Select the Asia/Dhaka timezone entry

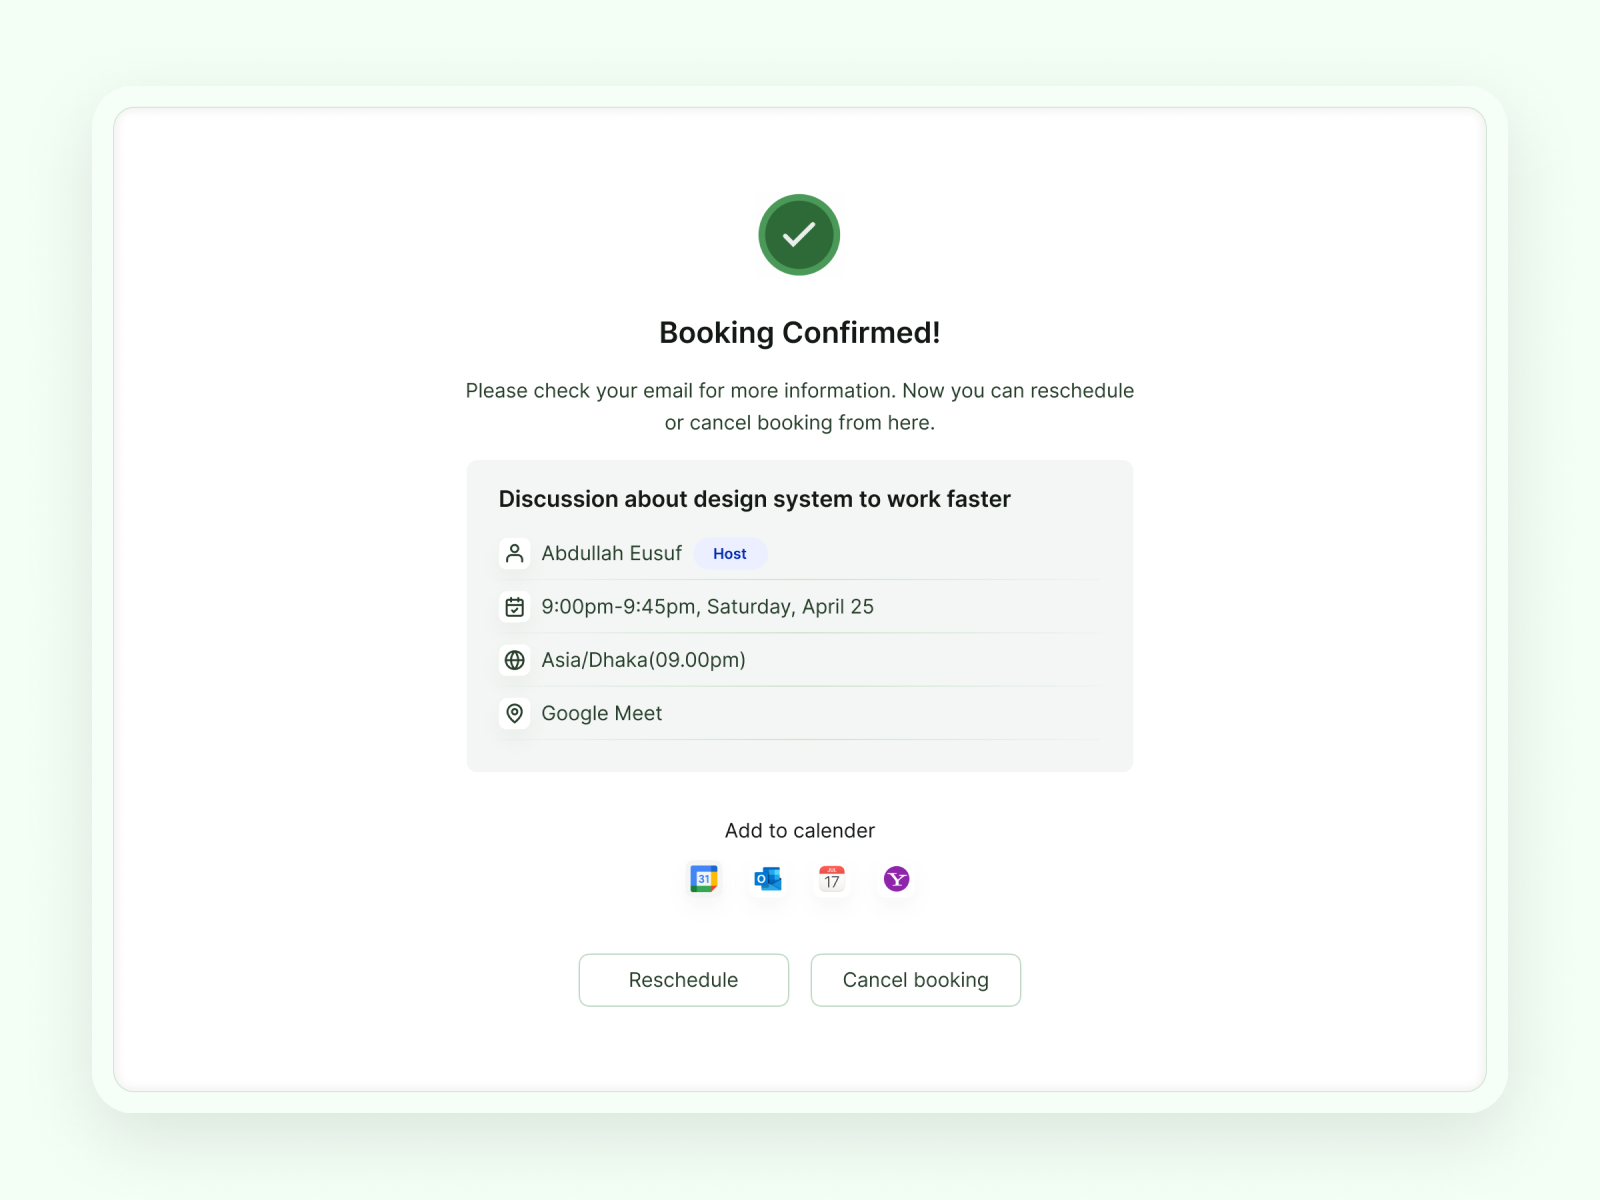tap(643, 660)
